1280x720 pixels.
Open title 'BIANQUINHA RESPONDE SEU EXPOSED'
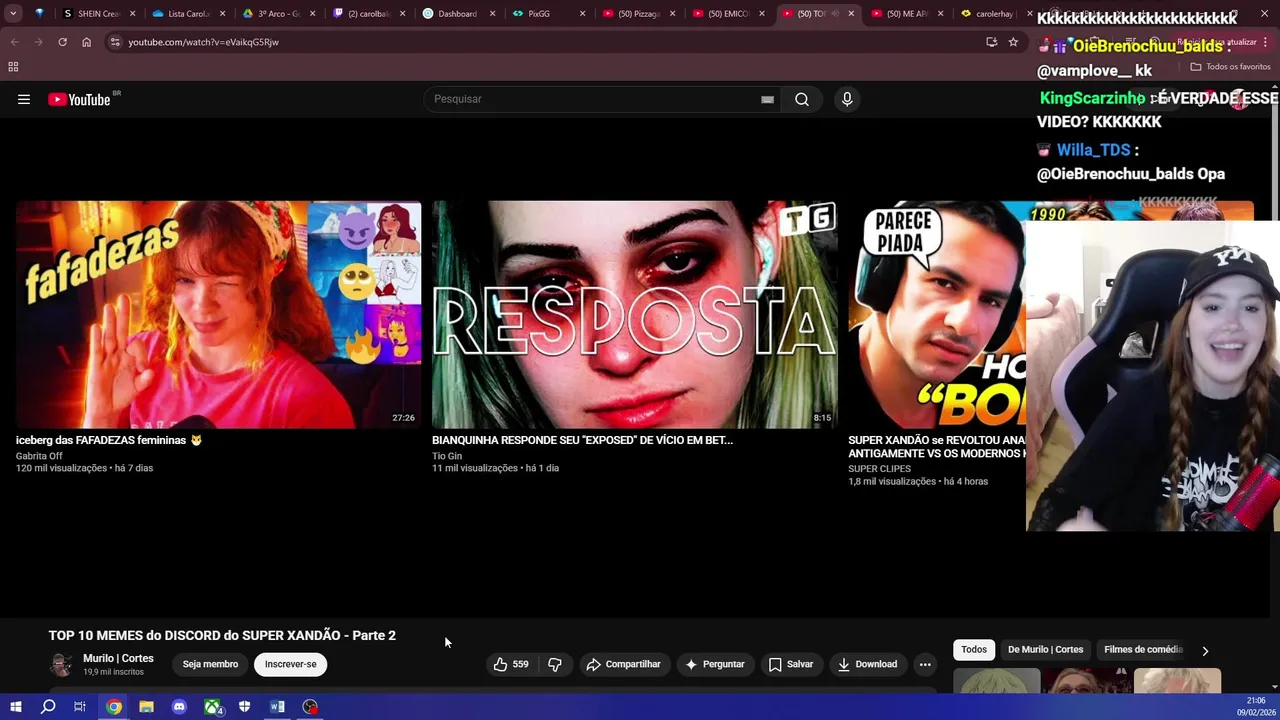coord(582,440)
